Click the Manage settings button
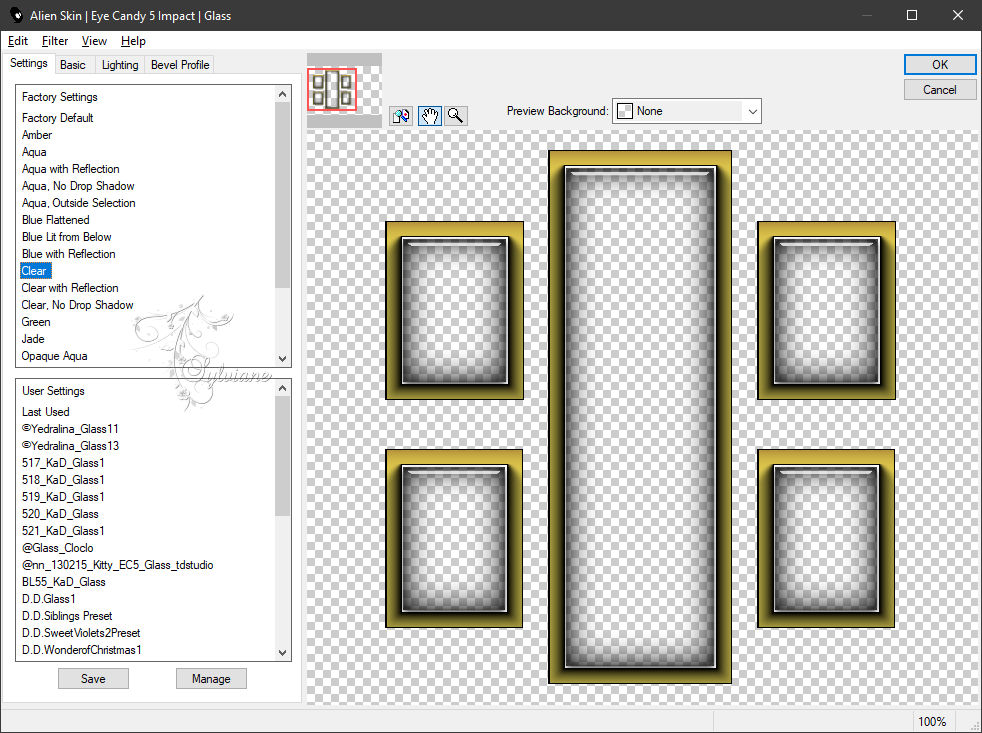Image resolution: width=982 pixels, height=733 pixels. pos(211,678)
